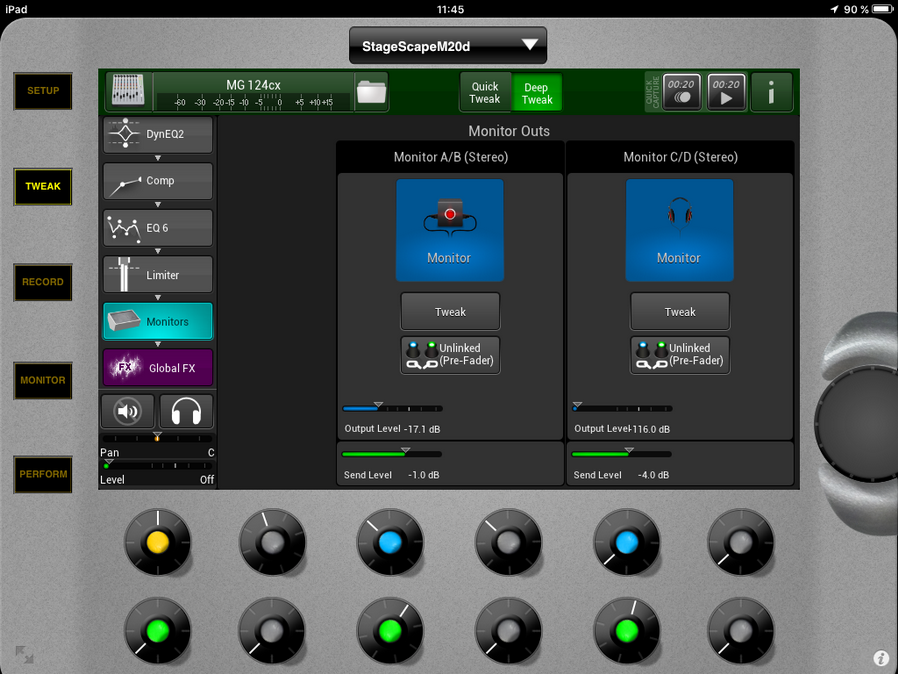
Task: Click the headphones cue button
Action: [x=186, y=411]
